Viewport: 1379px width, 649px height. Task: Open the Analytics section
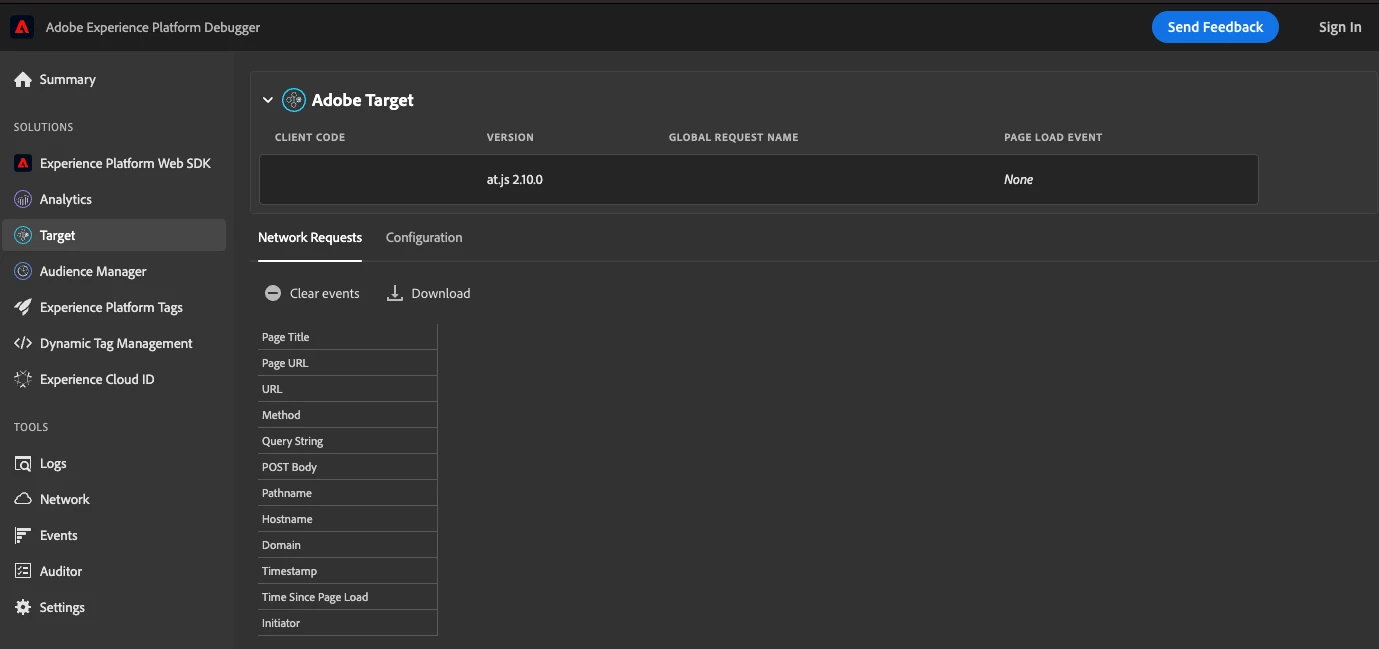click(114, 200)
